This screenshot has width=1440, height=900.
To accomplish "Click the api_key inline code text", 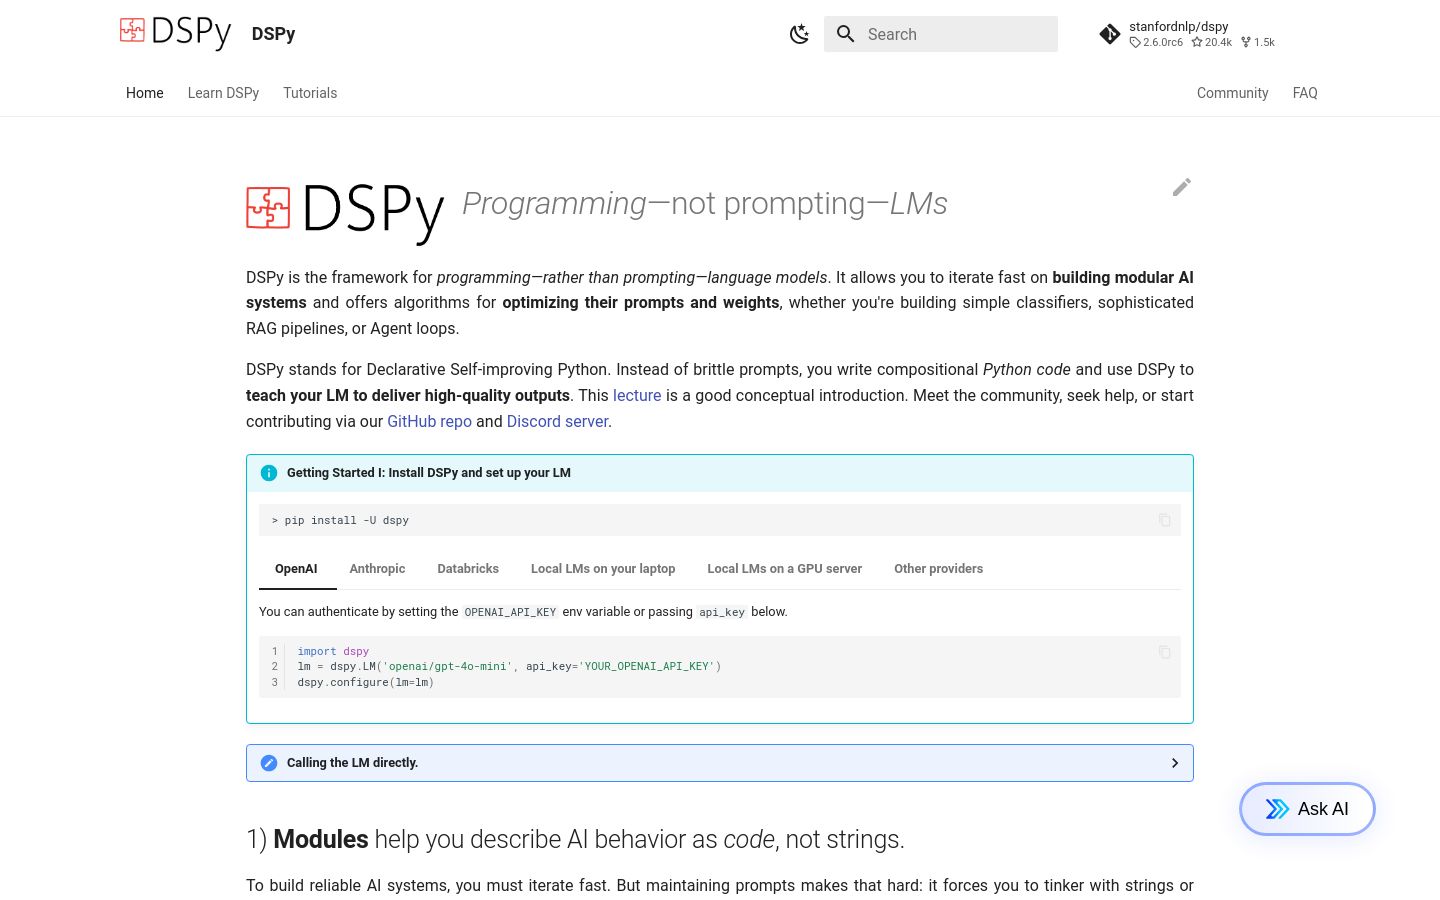I will (x=722, y=612).
